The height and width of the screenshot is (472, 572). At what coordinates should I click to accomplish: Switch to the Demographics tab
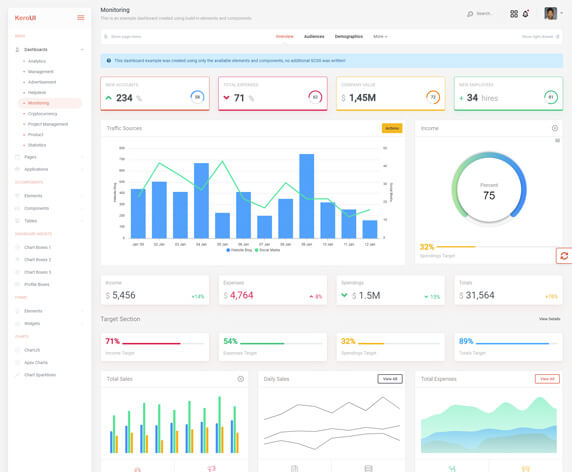[x=349, y=36]
